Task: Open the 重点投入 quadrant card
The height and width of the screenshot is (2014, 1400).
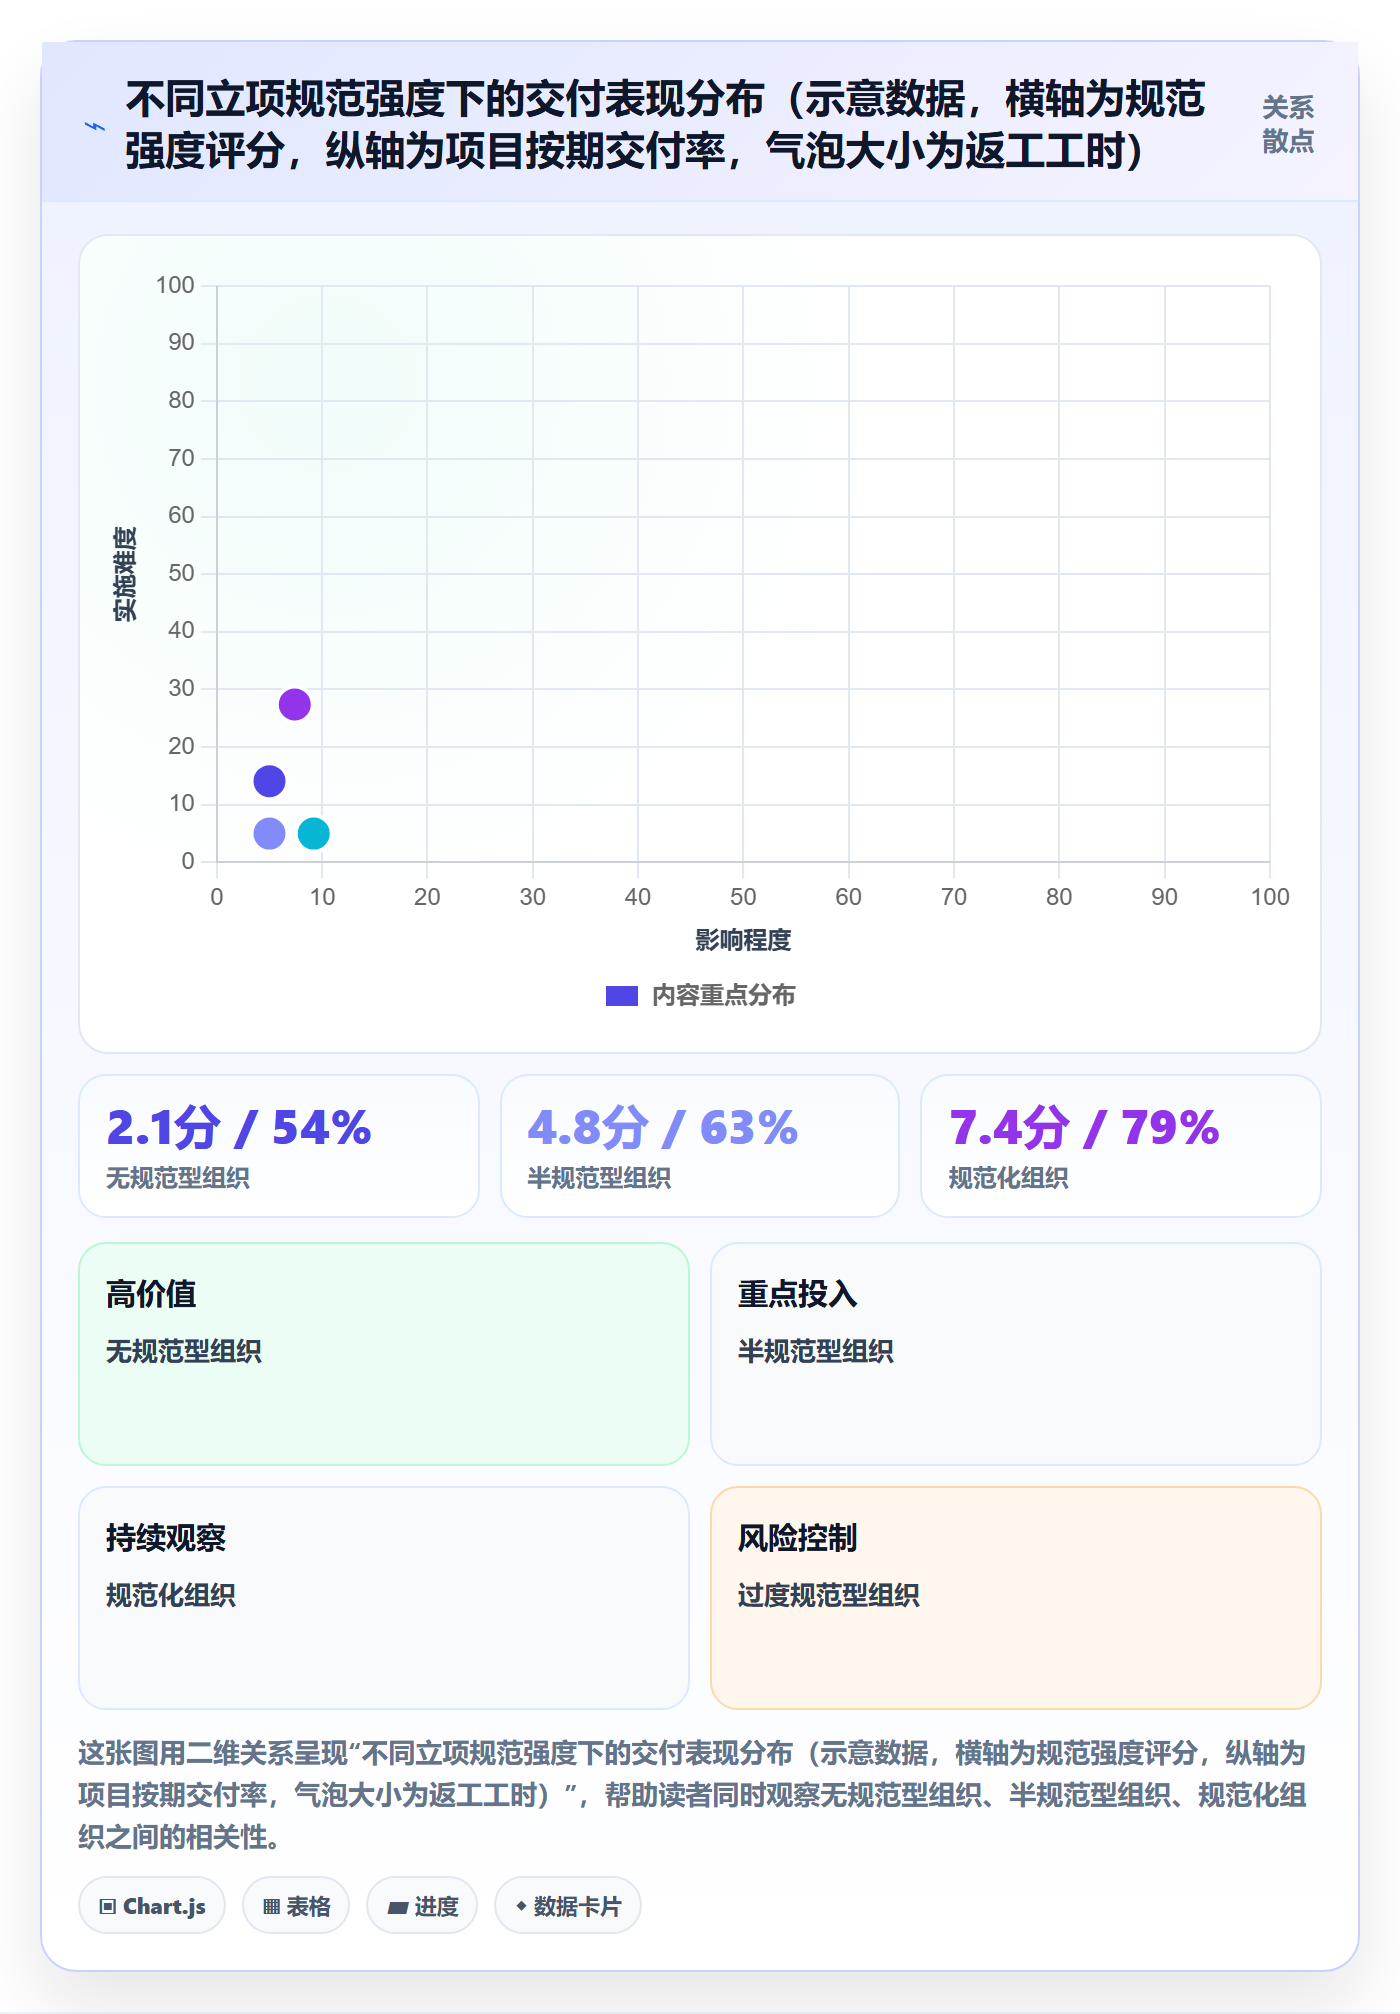Action: click(1016, 1354)
